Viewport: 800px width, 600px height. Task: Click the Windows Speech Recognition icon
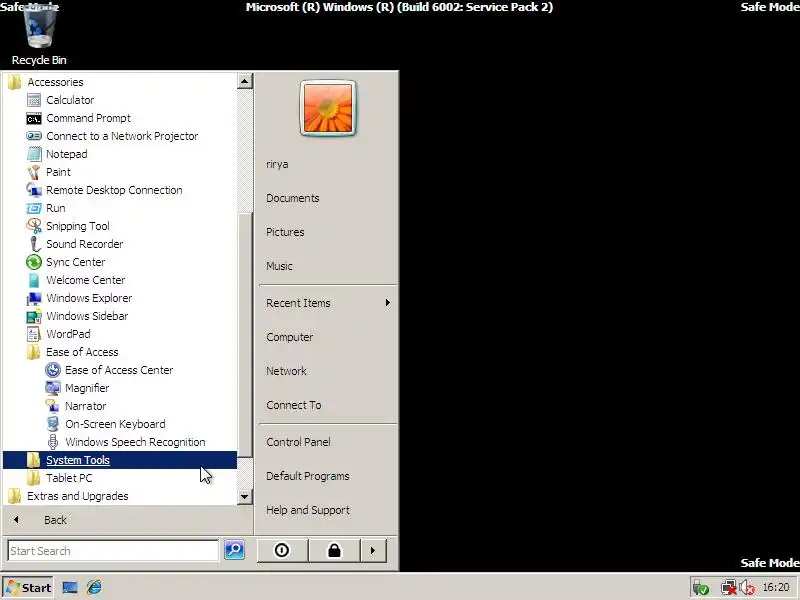[53, 442]
